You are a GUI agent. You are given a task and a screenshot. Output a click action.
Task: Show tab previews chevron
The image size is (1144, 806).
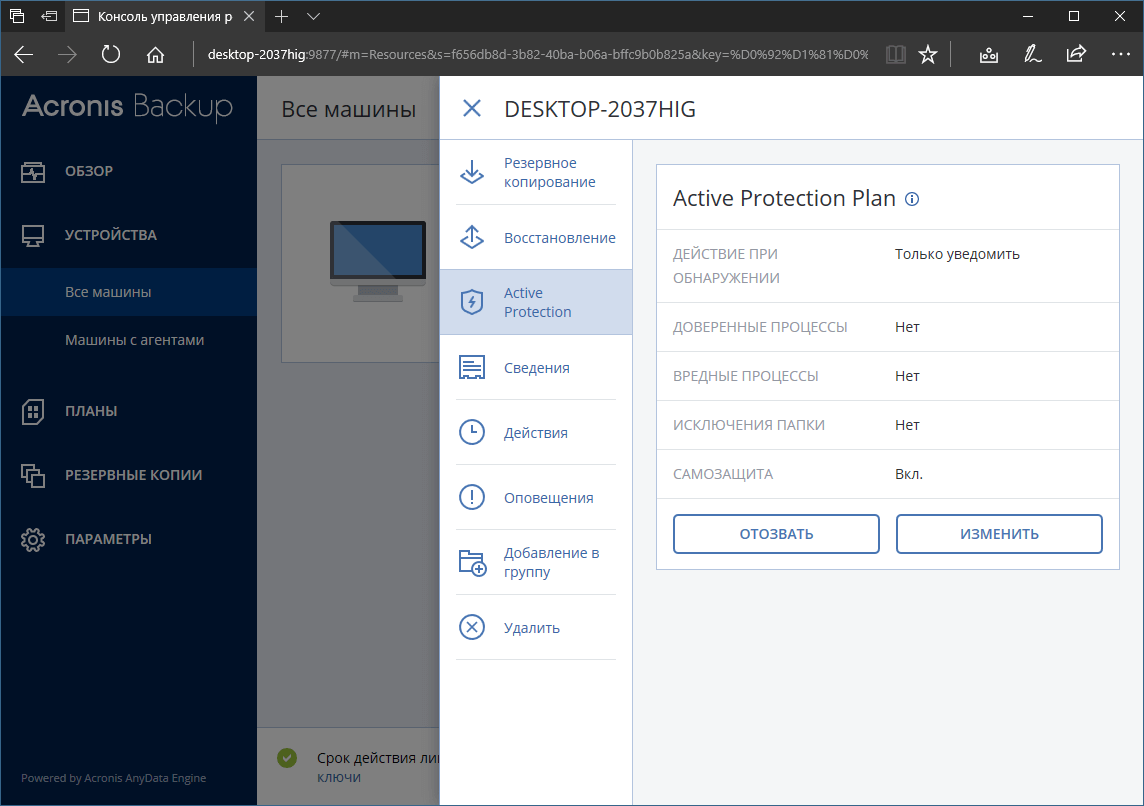(x=314, y=16)
